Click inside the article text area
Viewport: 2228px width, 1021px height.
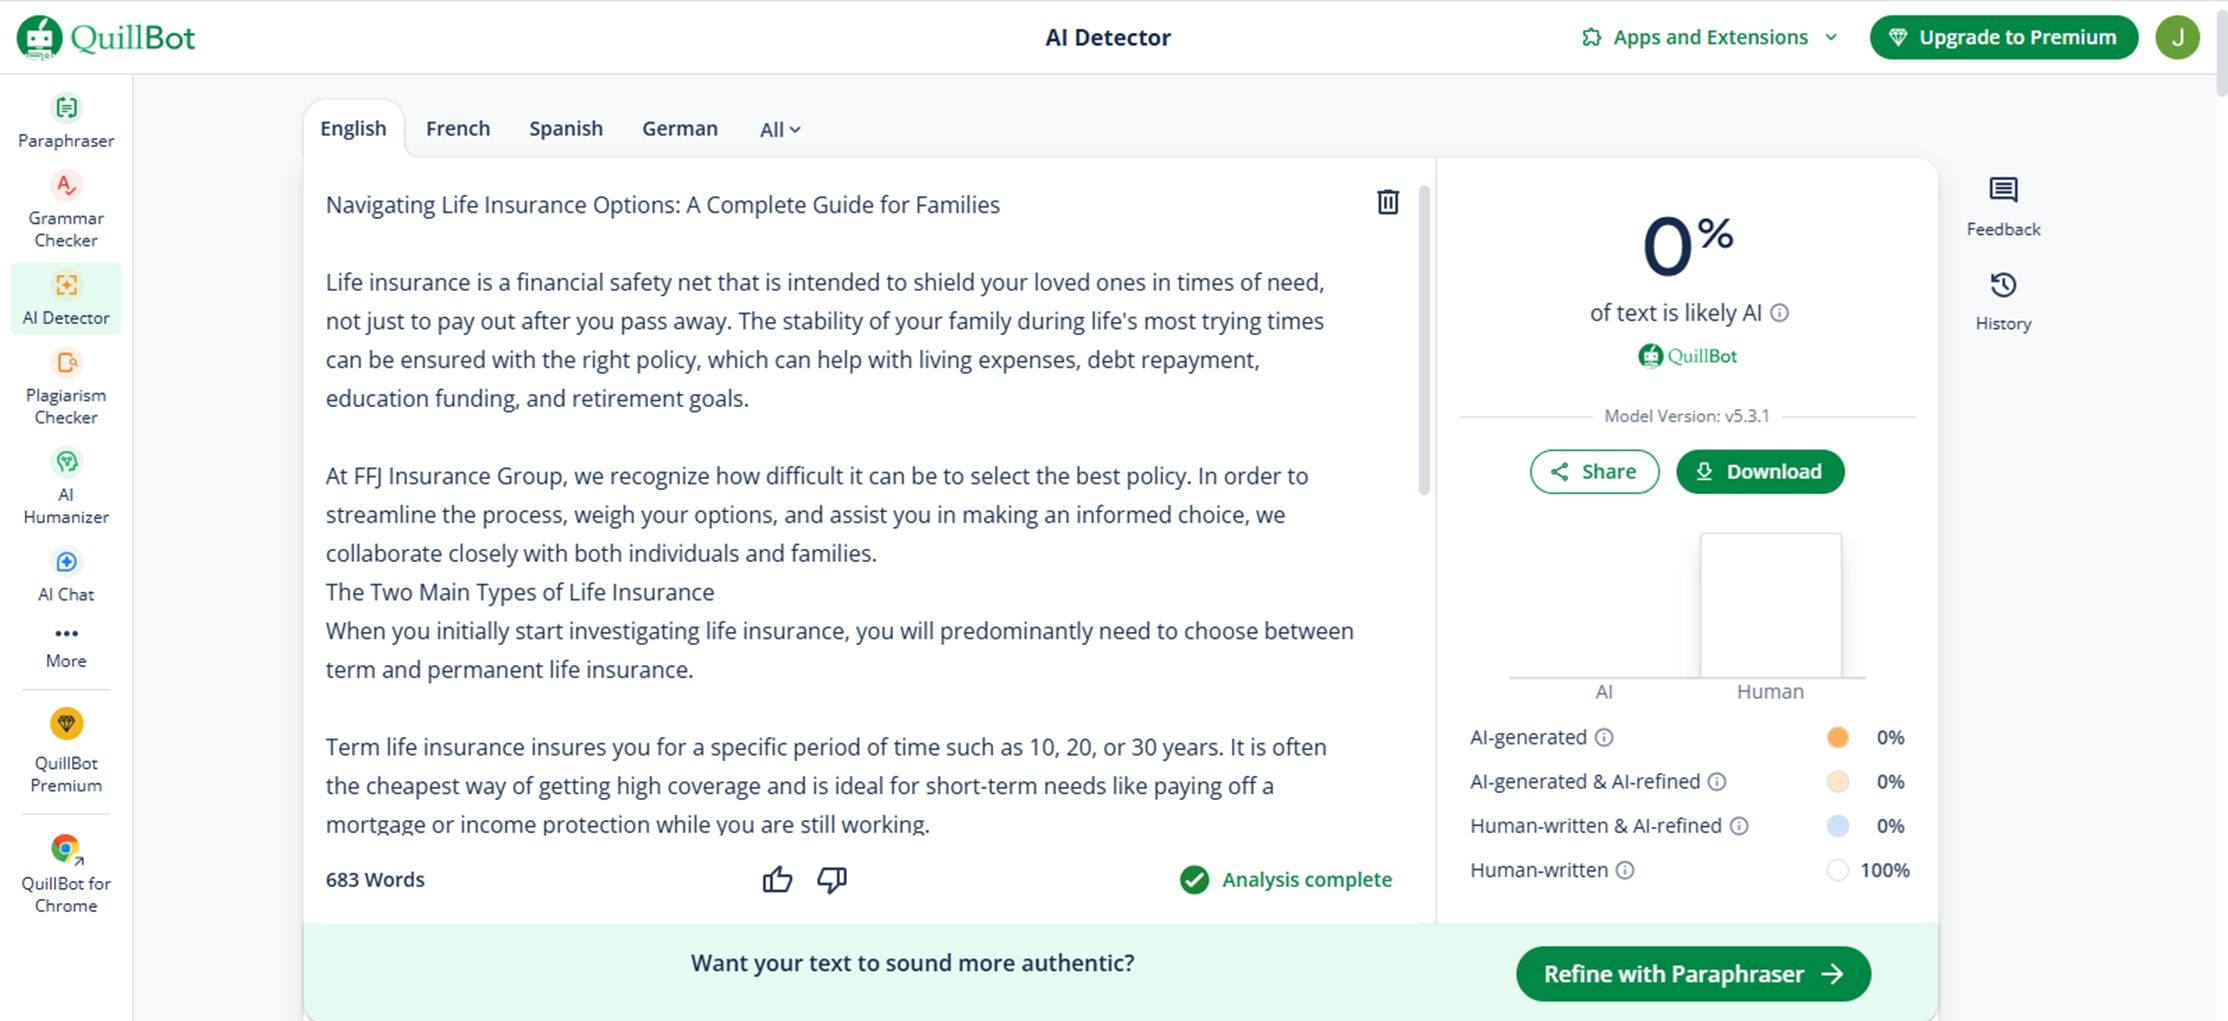click(840, 514)
